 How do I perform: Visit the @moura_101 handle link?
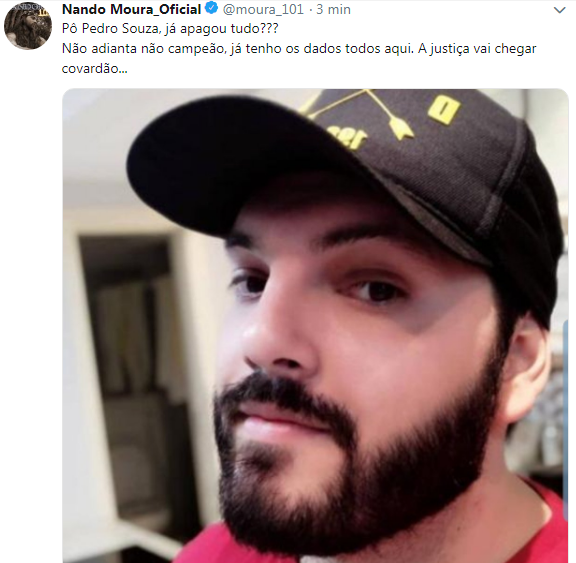tap(263, 10)
